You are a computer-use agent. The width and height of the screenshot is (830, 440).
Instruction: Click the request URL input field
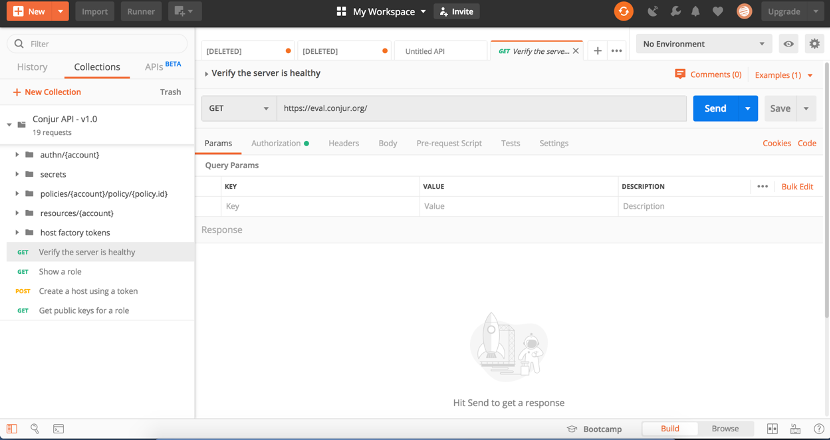[480, 108]
